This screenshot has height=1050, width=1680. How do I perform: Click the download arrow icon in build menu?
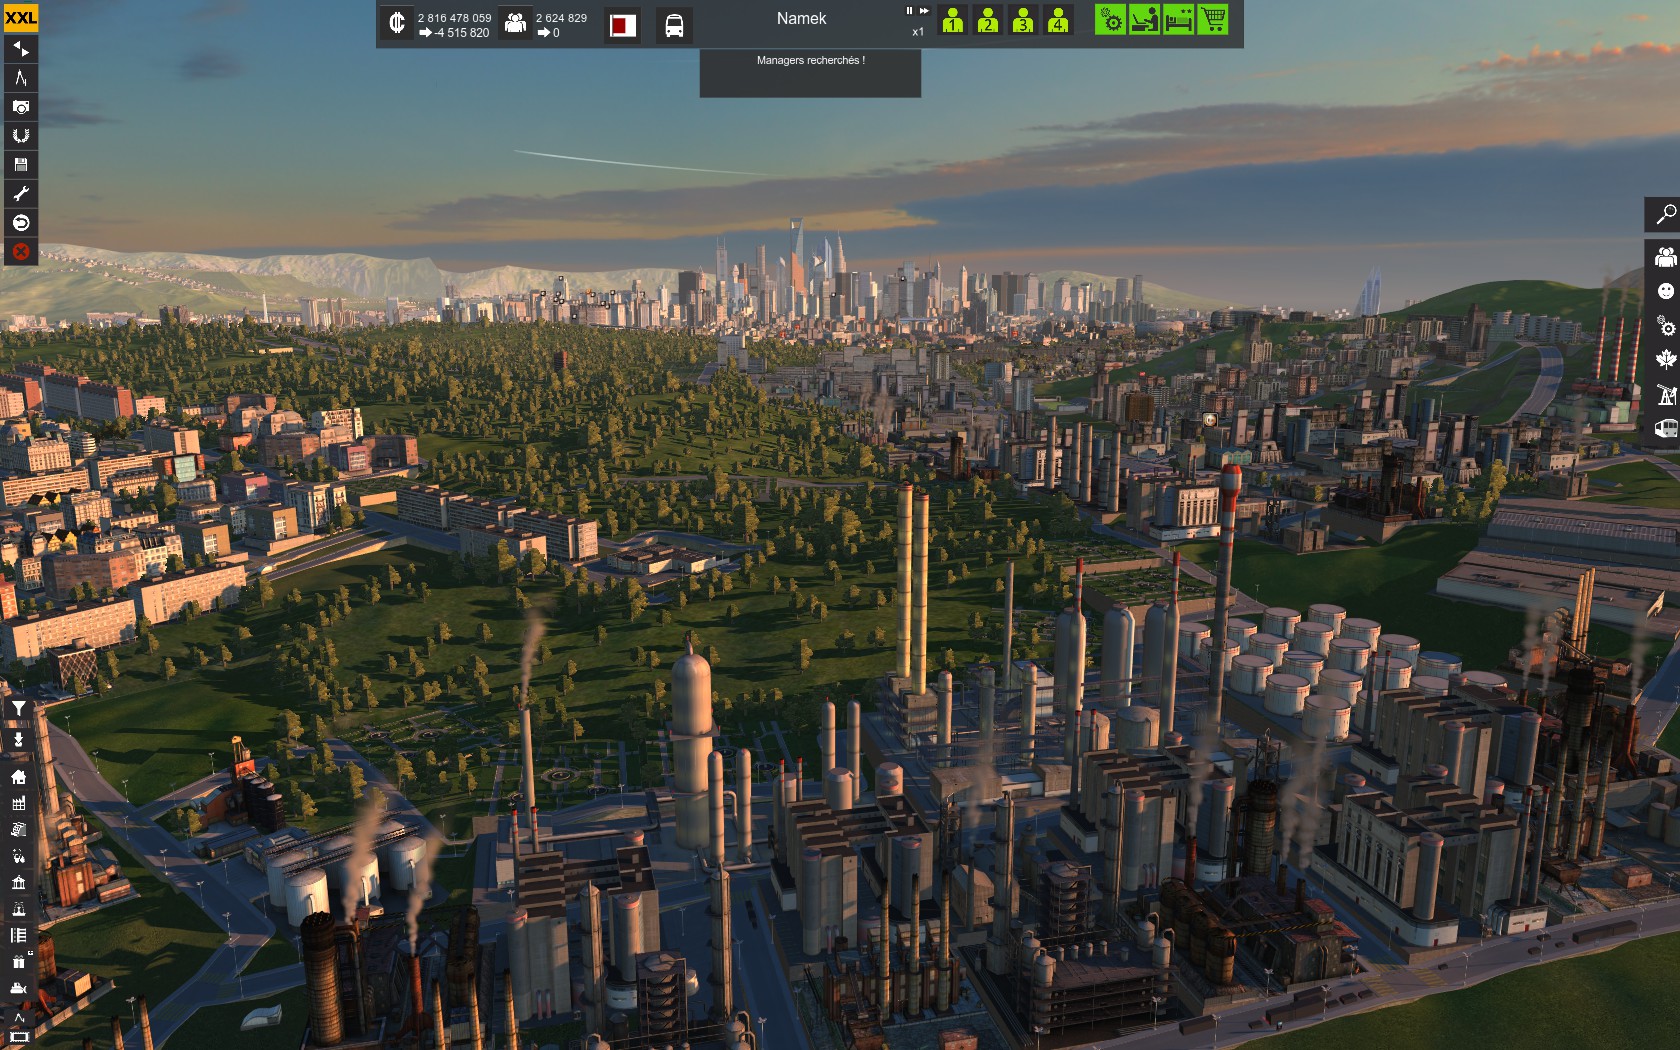(x=18, y=740)
